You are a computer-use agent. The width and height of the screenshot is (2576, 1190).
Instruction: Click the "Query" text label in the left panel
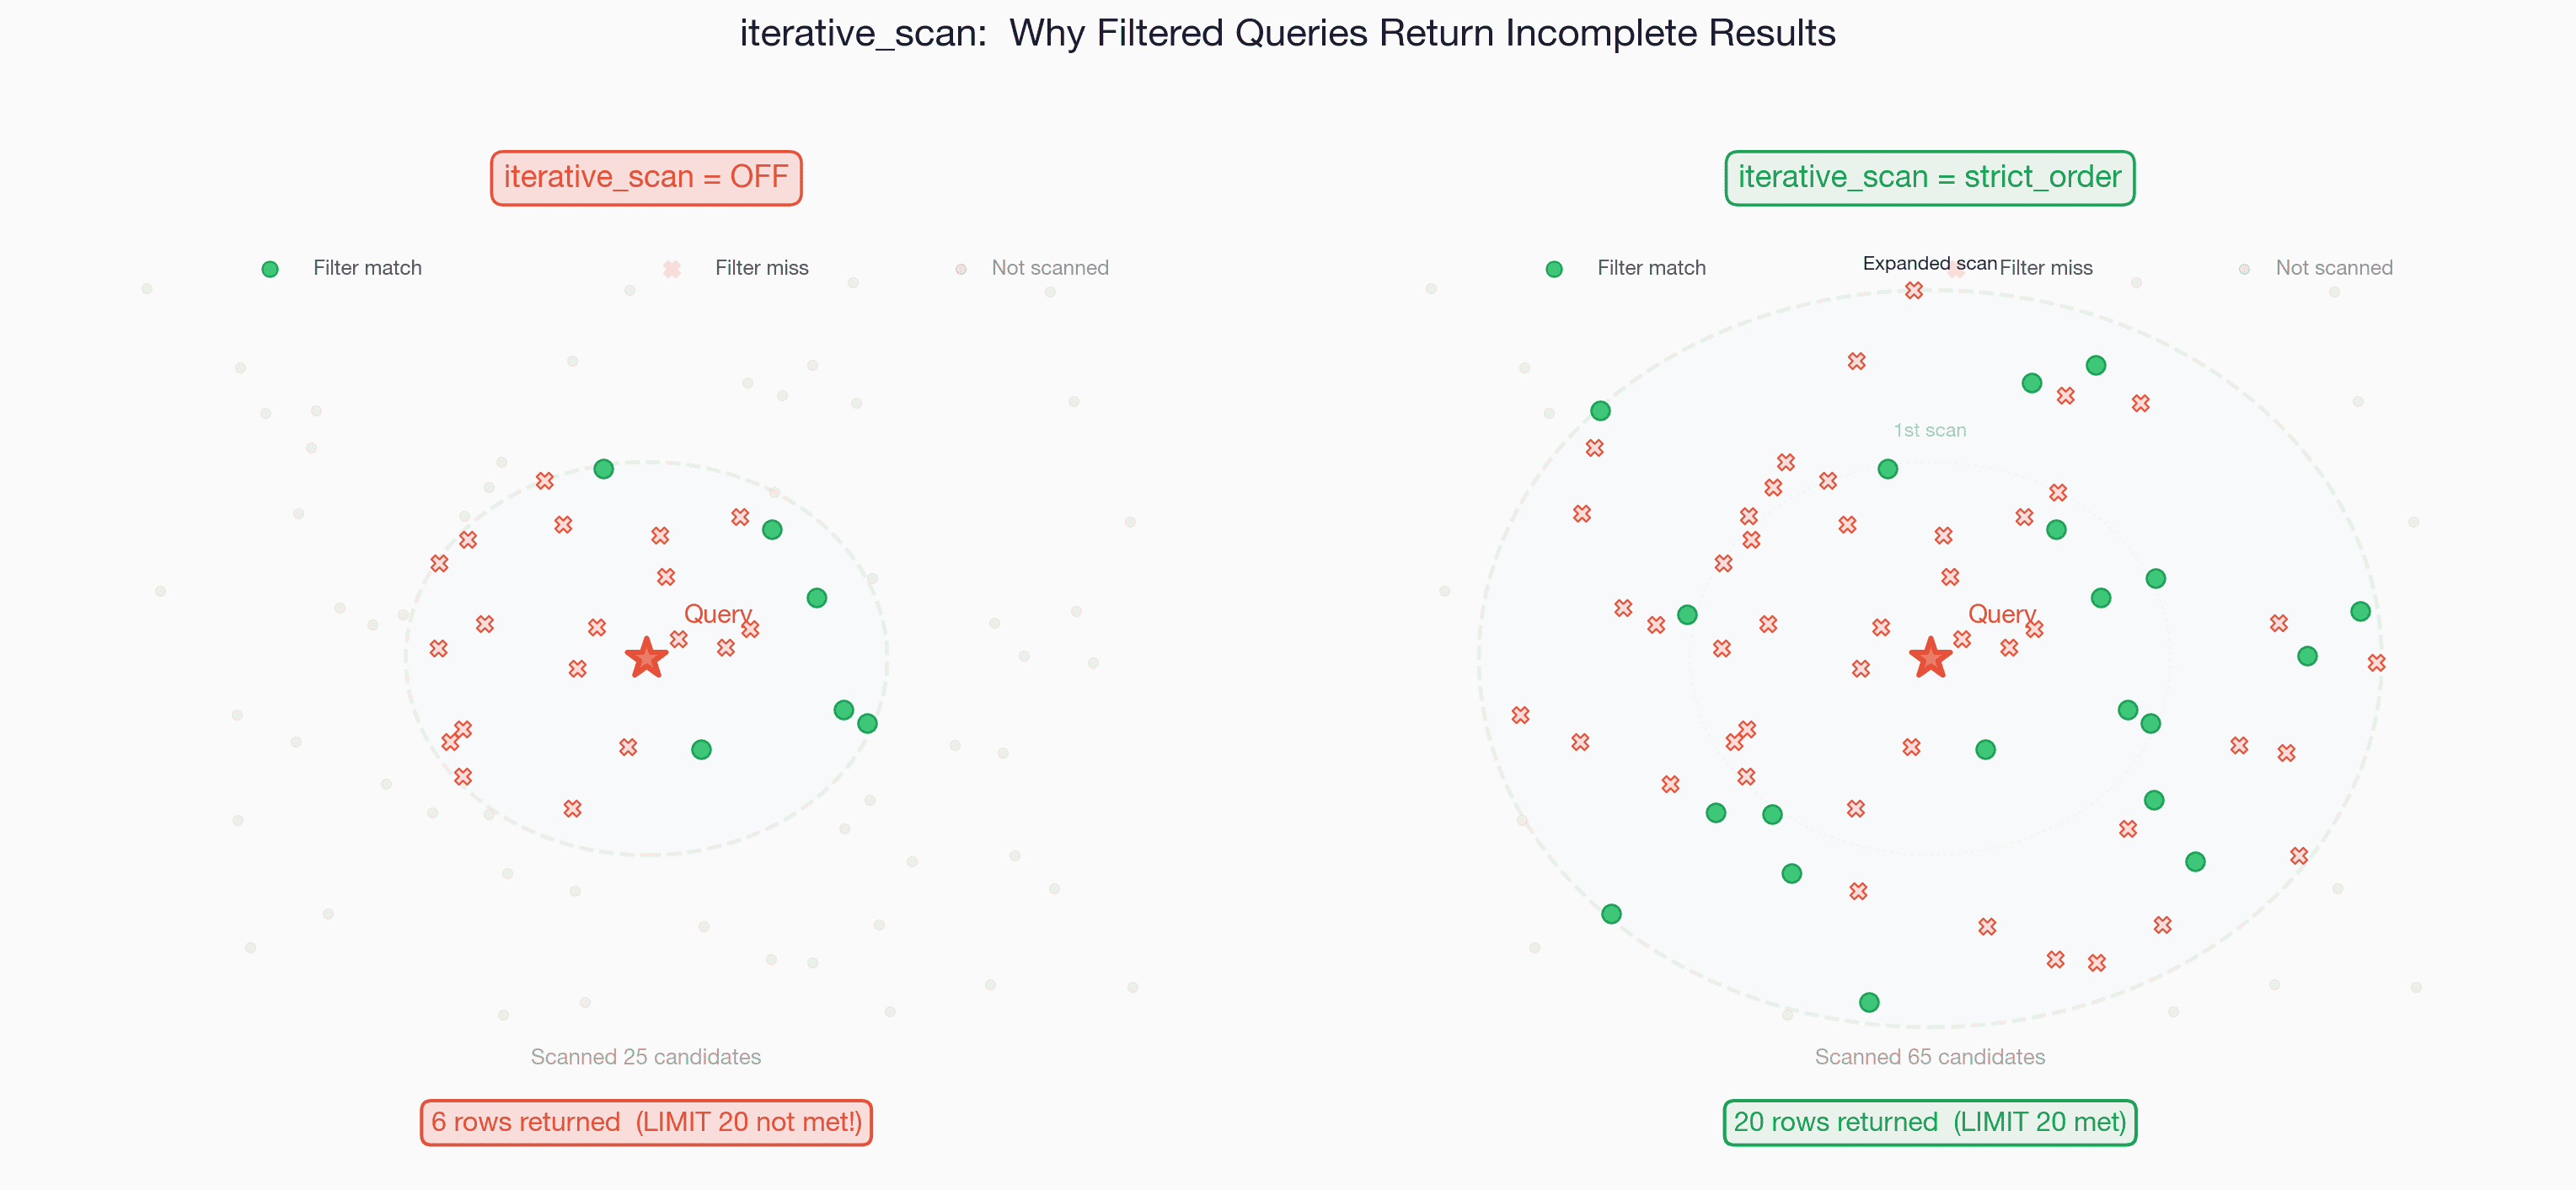coord(718,614)
